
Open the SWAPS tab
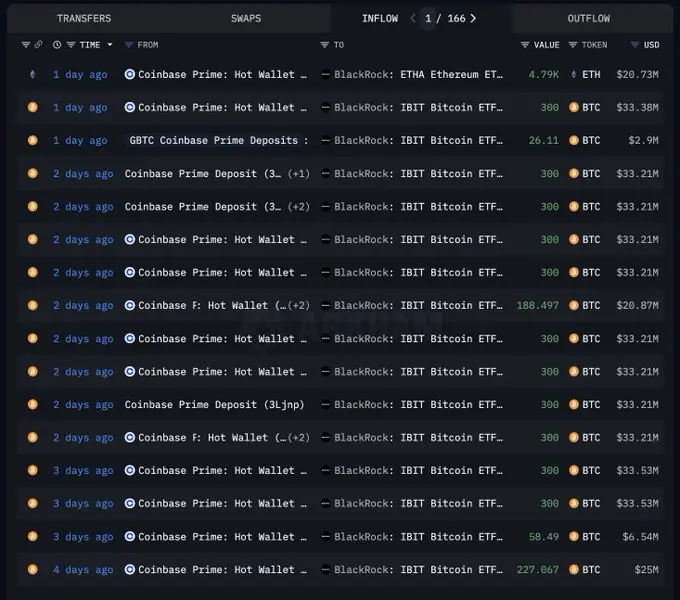pos(246,18)
